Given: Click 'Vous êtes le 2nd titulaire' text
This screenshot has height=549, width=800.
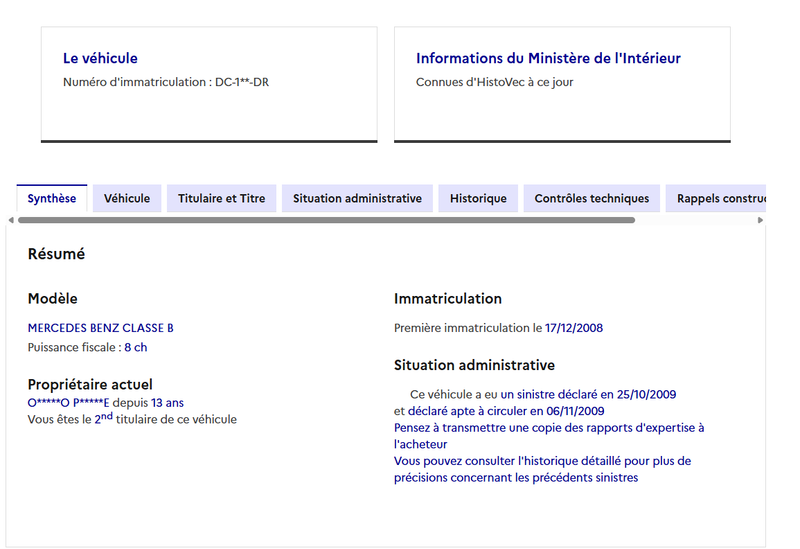Looking at the screenshot, I should pyautogui.click(x=132, y=419).
